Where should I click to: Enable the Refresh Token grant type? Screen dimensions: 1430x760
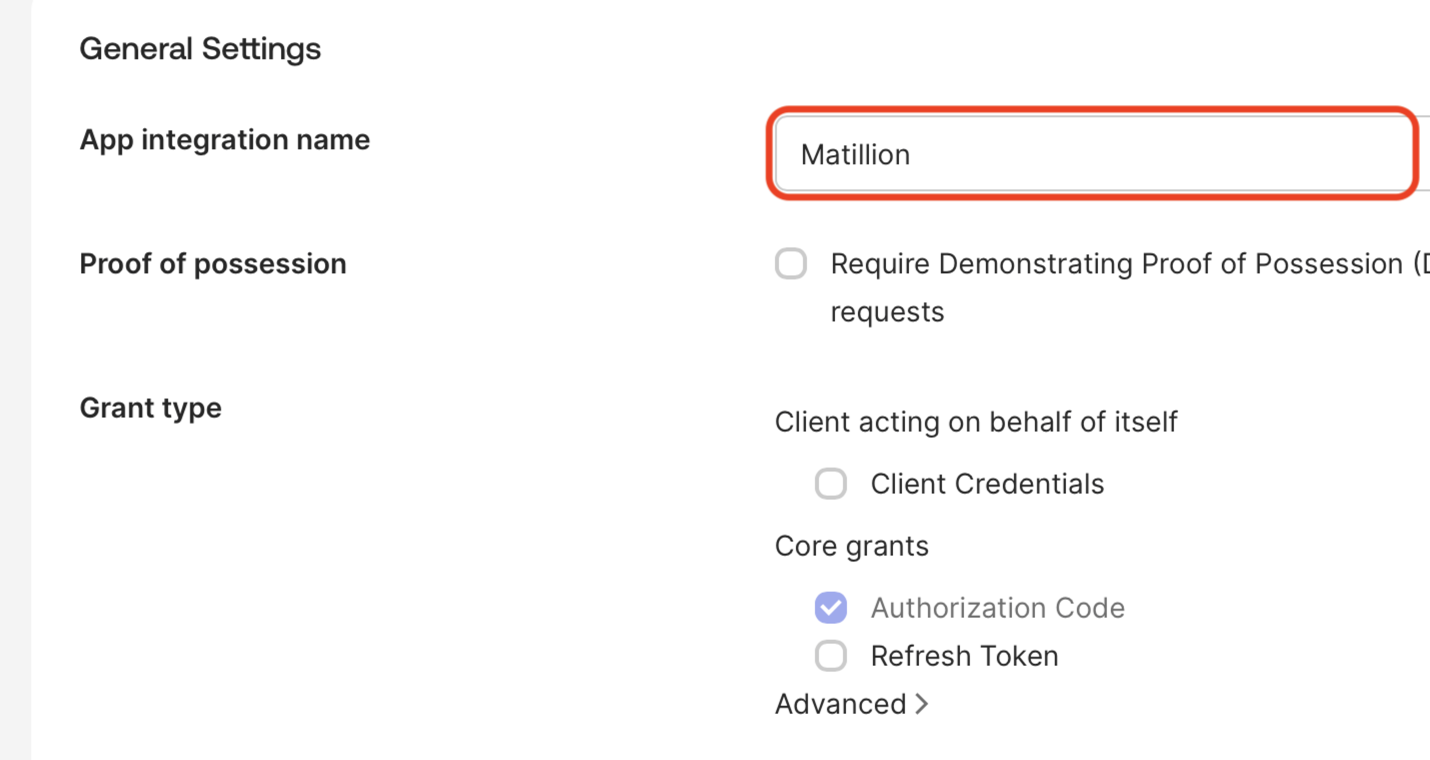coord(831,656)
